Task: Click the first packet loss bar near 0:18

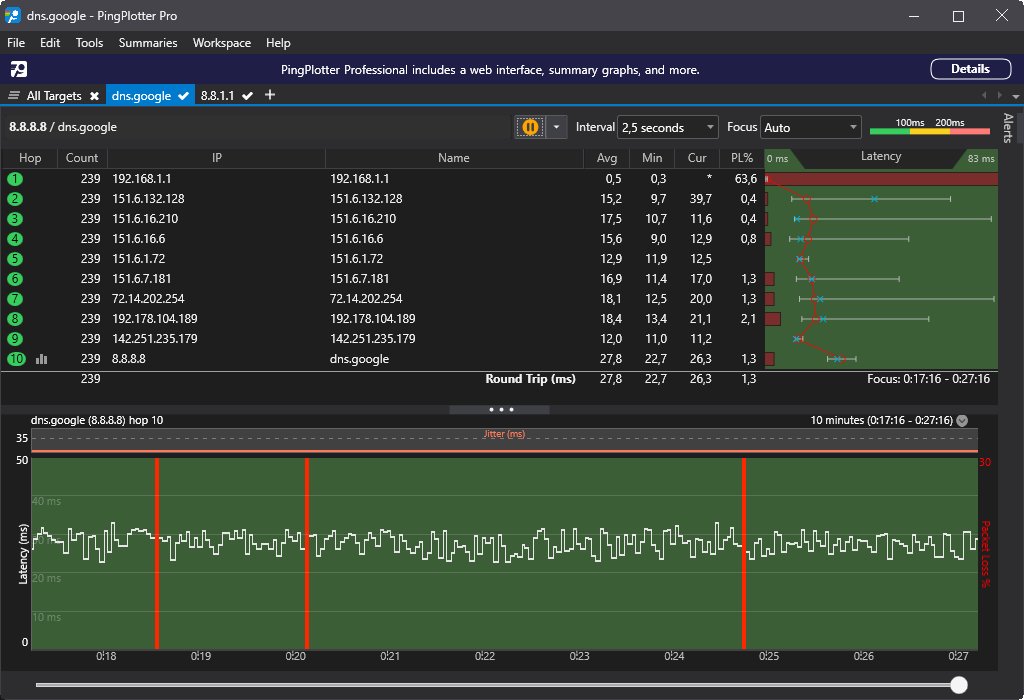Action: [x=157, y=554]
